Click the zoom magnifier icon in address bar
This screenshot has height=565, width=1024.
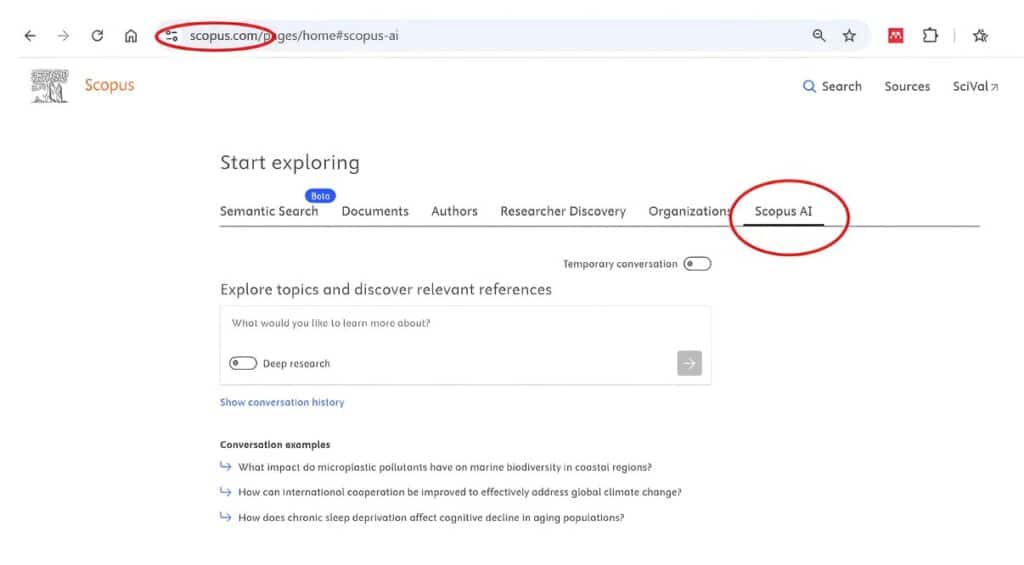(x=818, y=35)
